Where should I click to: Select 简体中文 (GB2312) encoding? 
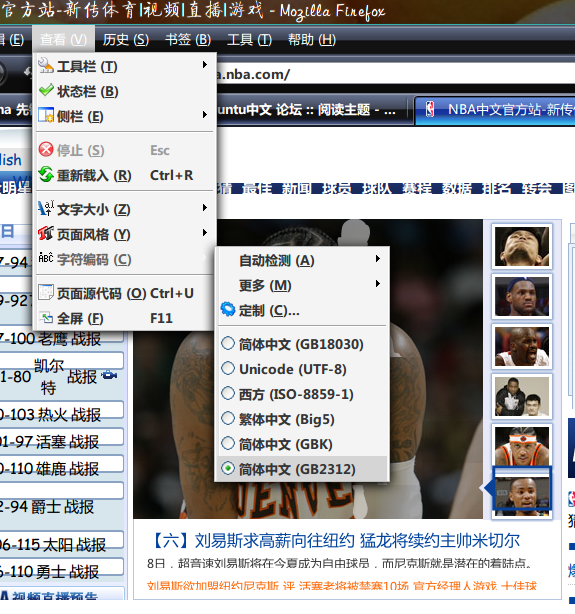pyautogui.click(x=302, y=469)
